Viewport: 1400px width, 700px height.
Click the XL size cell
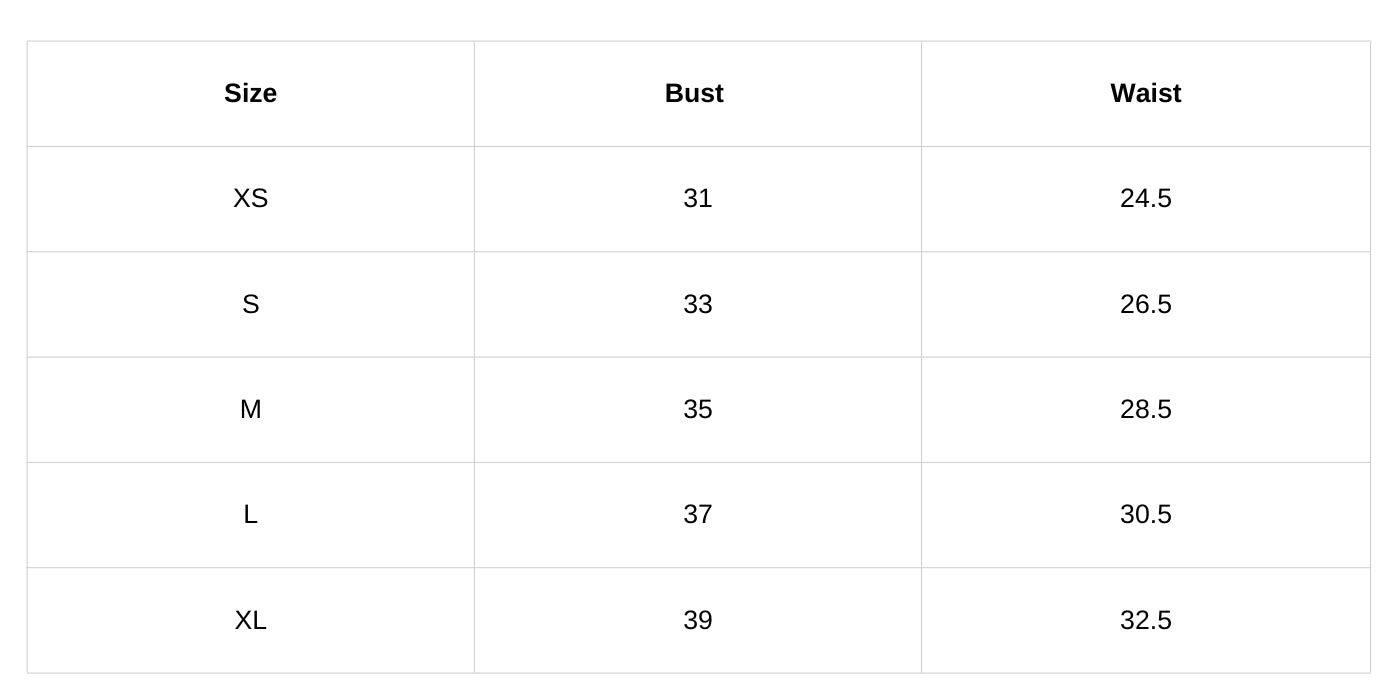pos(250,620)
